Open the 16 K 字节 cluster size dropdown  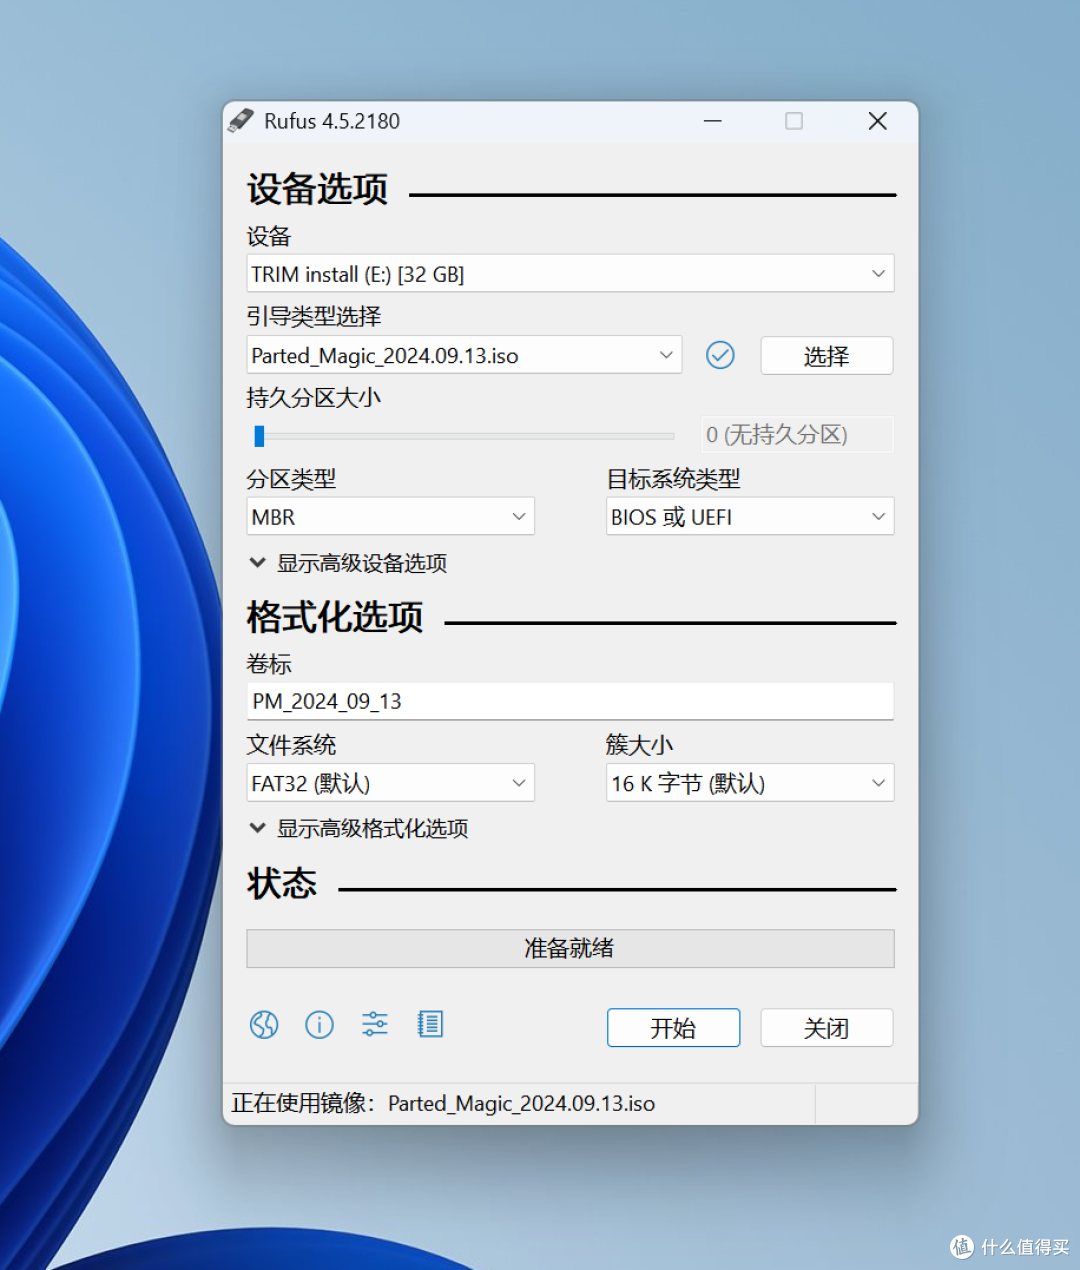point(750,783)
